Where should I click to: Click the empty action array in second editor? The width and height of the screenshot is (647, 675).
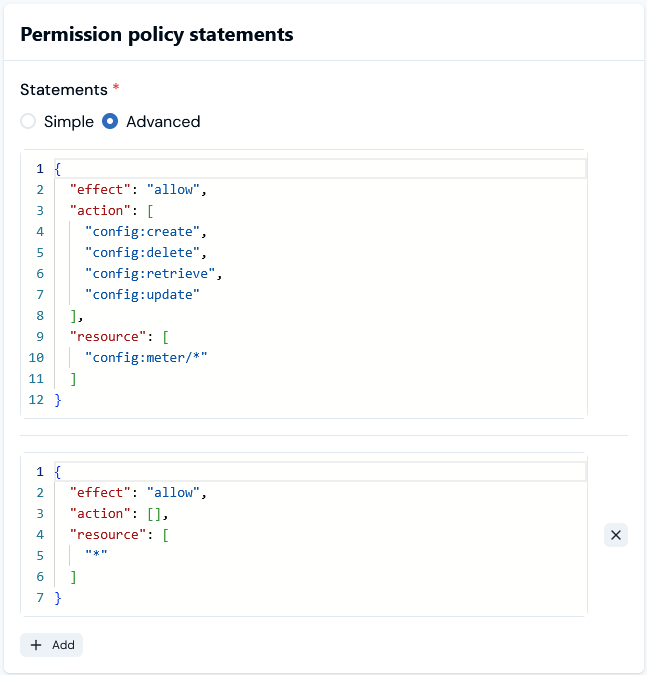click(x=154, y=514)
